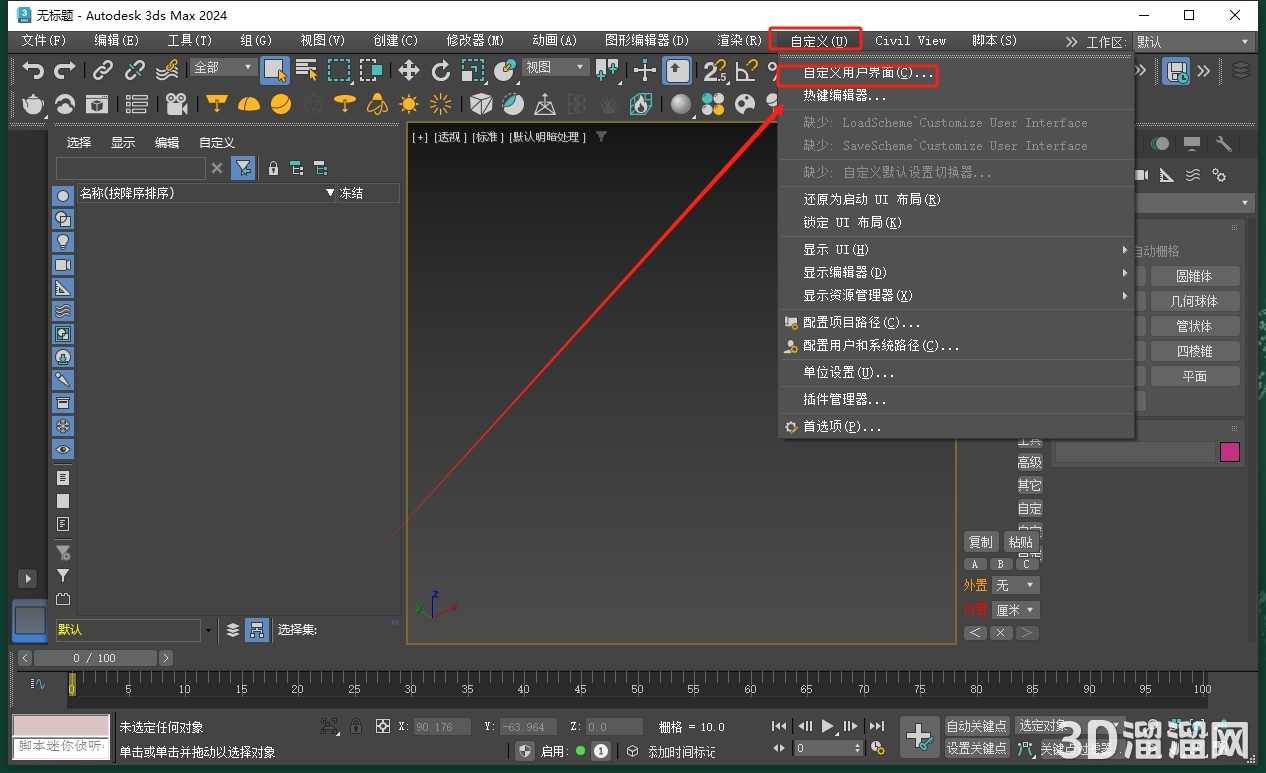Click the save viewport disk icon
This screenshot has height=773, width=1266.
1178,71
